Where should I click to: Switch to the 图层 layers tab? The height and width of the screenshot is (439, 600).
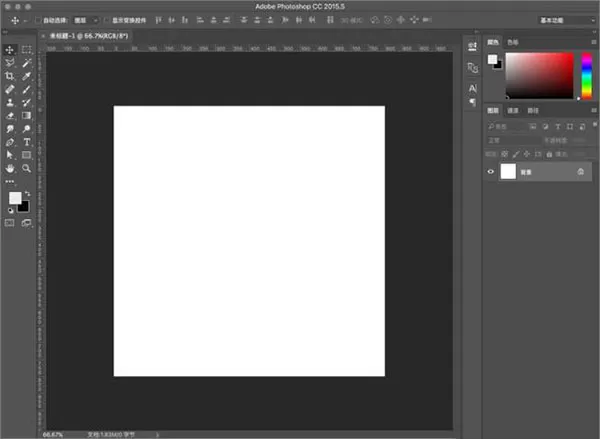[493, 111]
